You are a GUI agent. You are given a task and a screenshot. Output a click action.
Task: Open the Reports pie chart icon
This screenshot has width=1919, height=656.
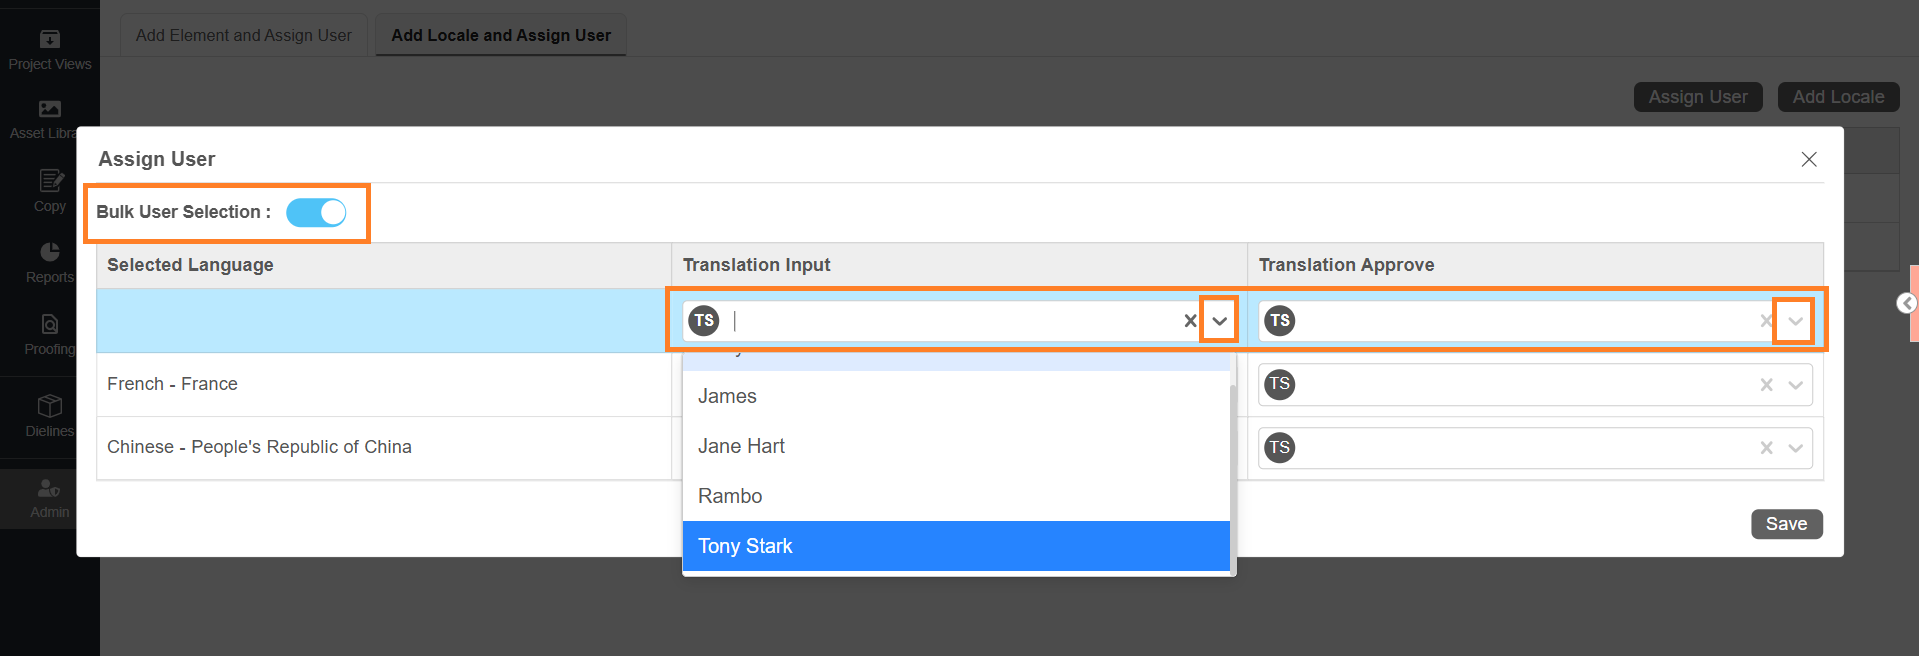point(50,252)
